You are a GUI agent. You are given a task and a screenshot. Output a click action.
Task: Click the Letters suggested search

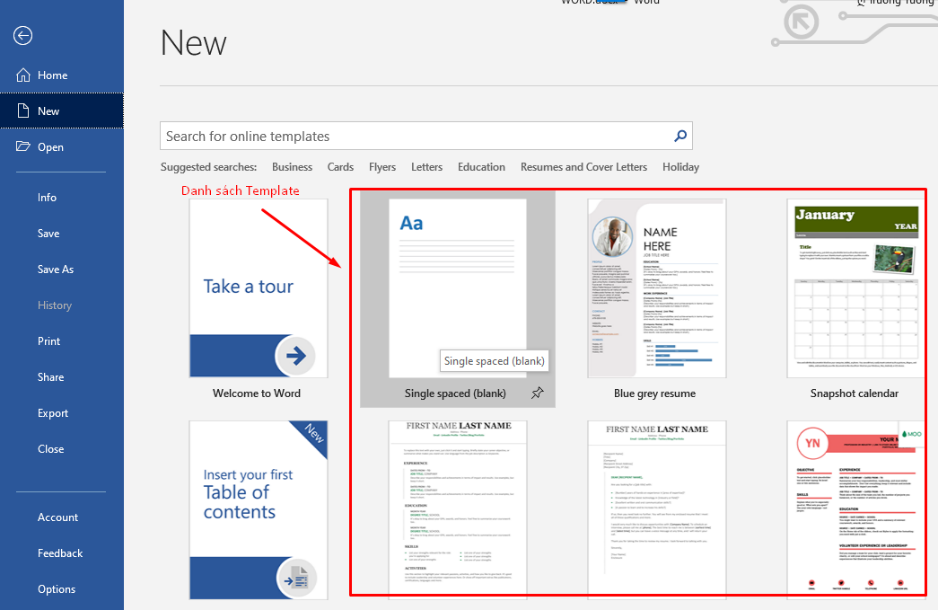pos(427,167)
